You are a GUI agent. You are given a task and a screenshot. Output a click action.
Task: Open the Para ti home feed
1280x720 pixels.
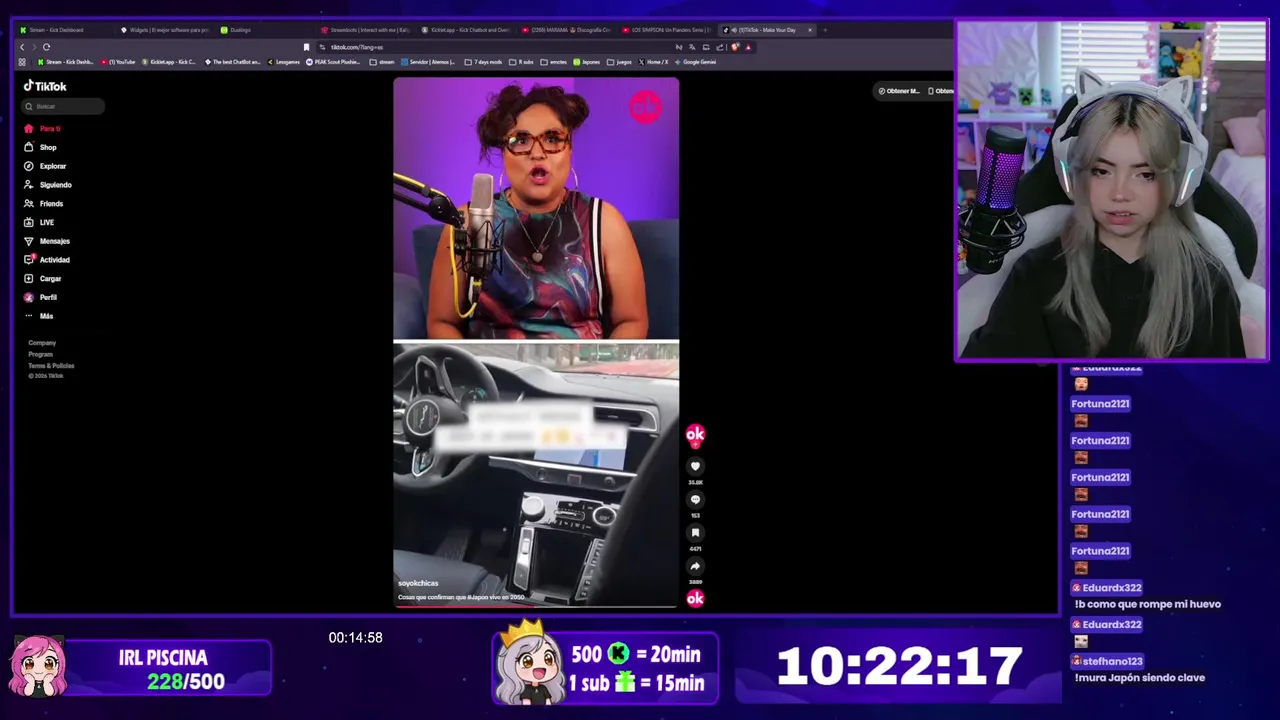43,129
